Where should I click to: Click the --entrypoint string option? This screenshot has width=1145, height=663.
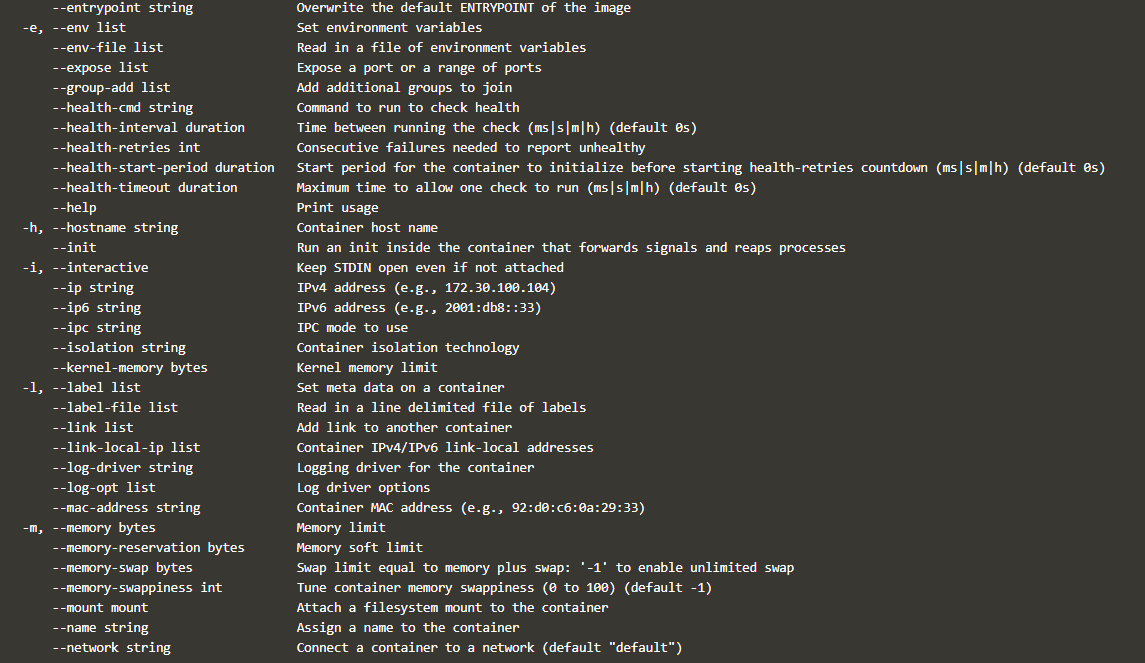(x=122, y=8)
